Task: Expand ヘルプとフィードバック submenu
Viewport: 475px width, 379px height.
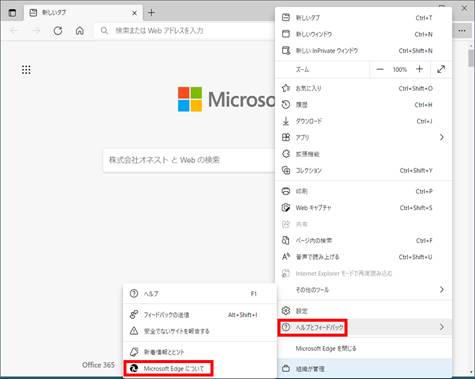Action: [x=363, y=327]
